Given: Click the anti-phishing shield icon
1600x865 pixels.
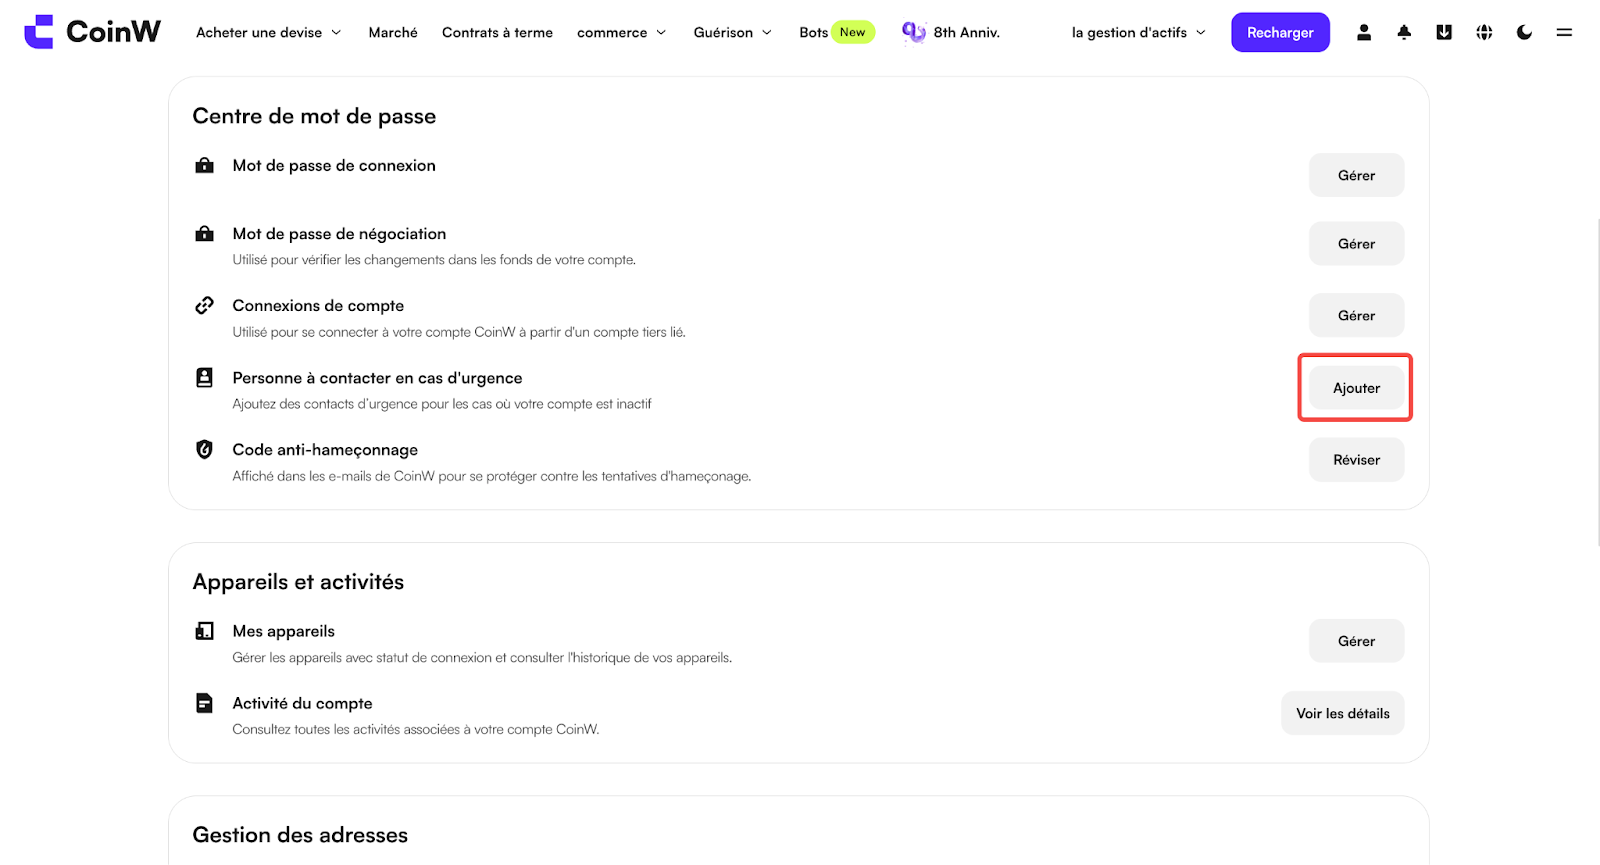Looking at the screenshot, I should (x=204, y=449).
